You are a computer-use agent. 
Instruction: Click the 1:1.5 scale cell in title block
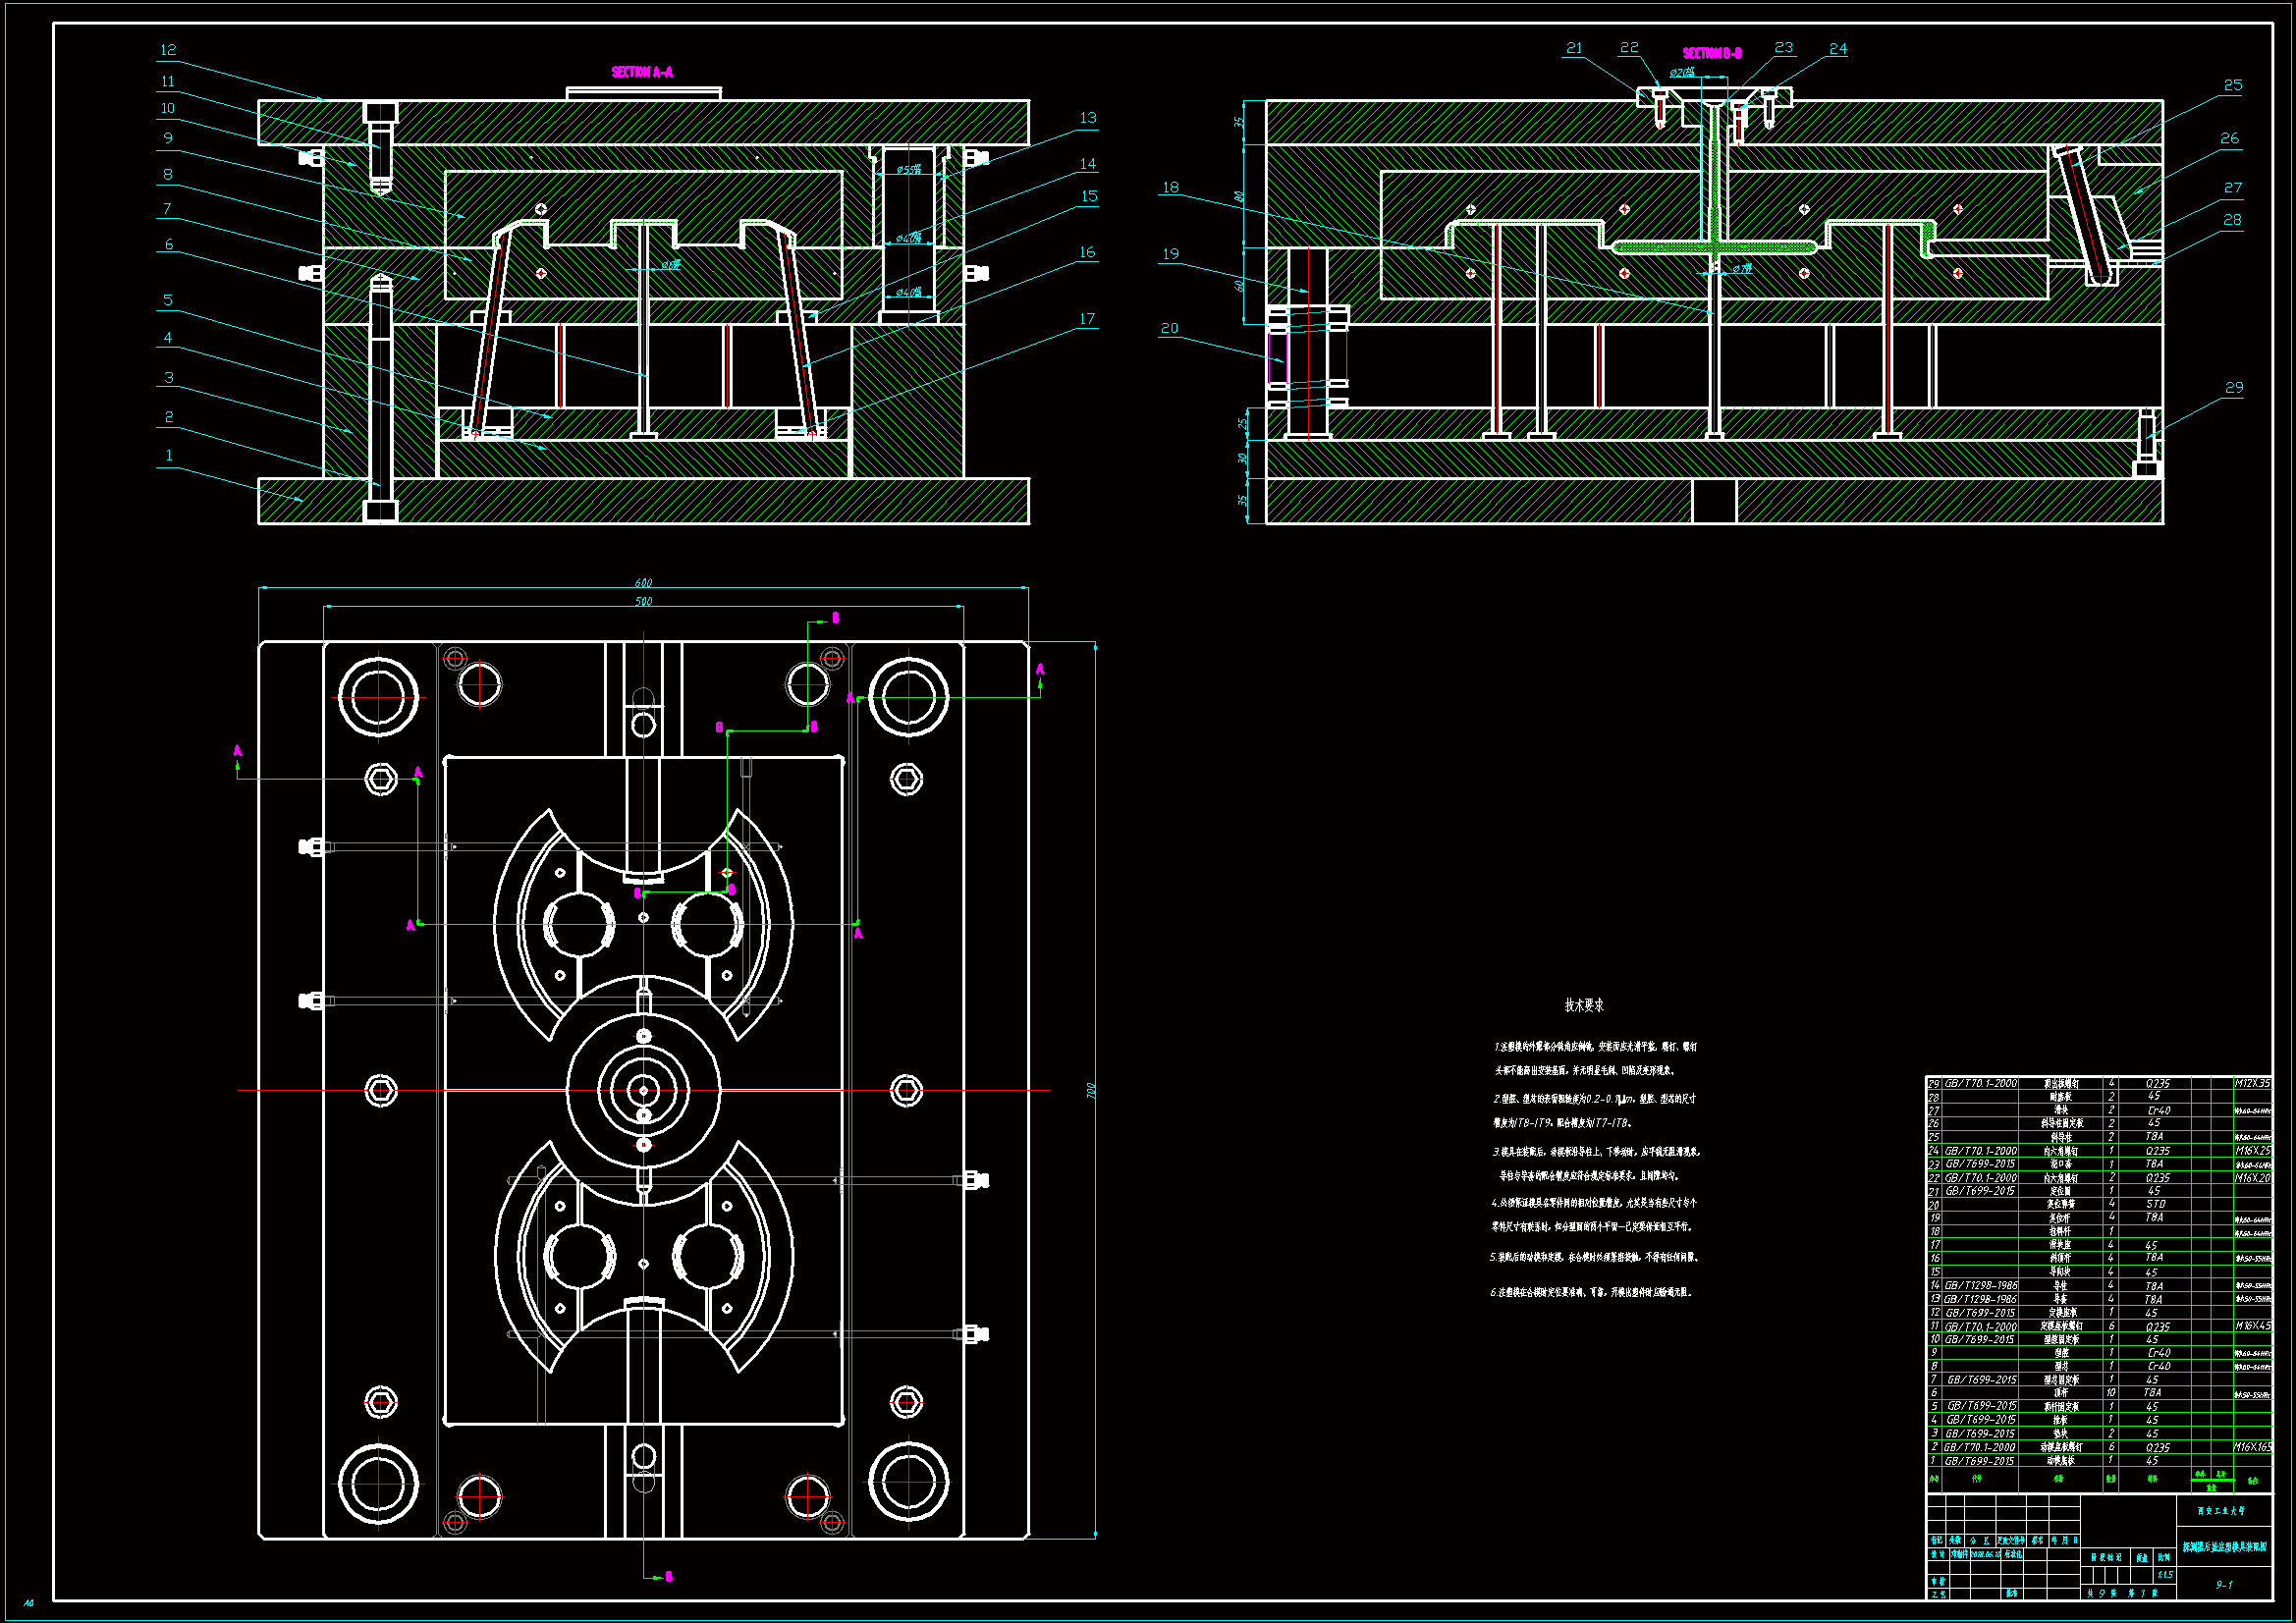tap(2164, 1574)
